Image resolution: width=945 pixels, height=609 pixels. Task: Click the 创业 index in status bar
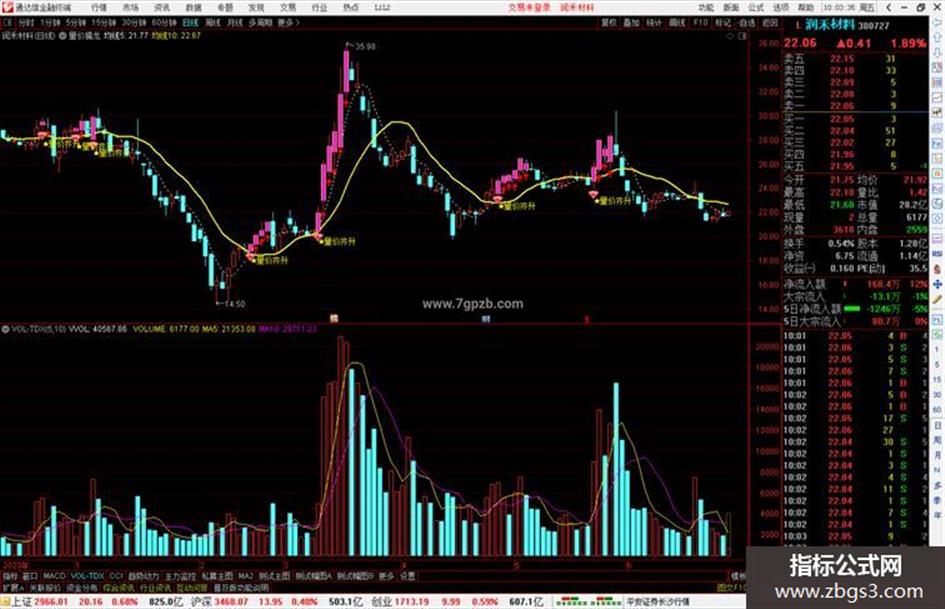[381, 602]
